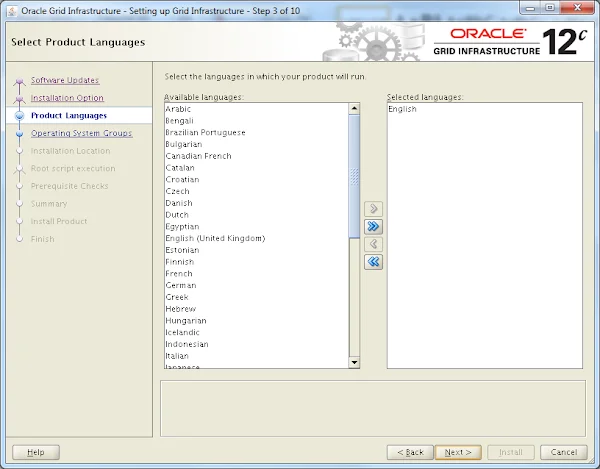Close the Oracle Grid Infrastructure installer
Viewport: 600px width, 469px height.
(577, 8)
